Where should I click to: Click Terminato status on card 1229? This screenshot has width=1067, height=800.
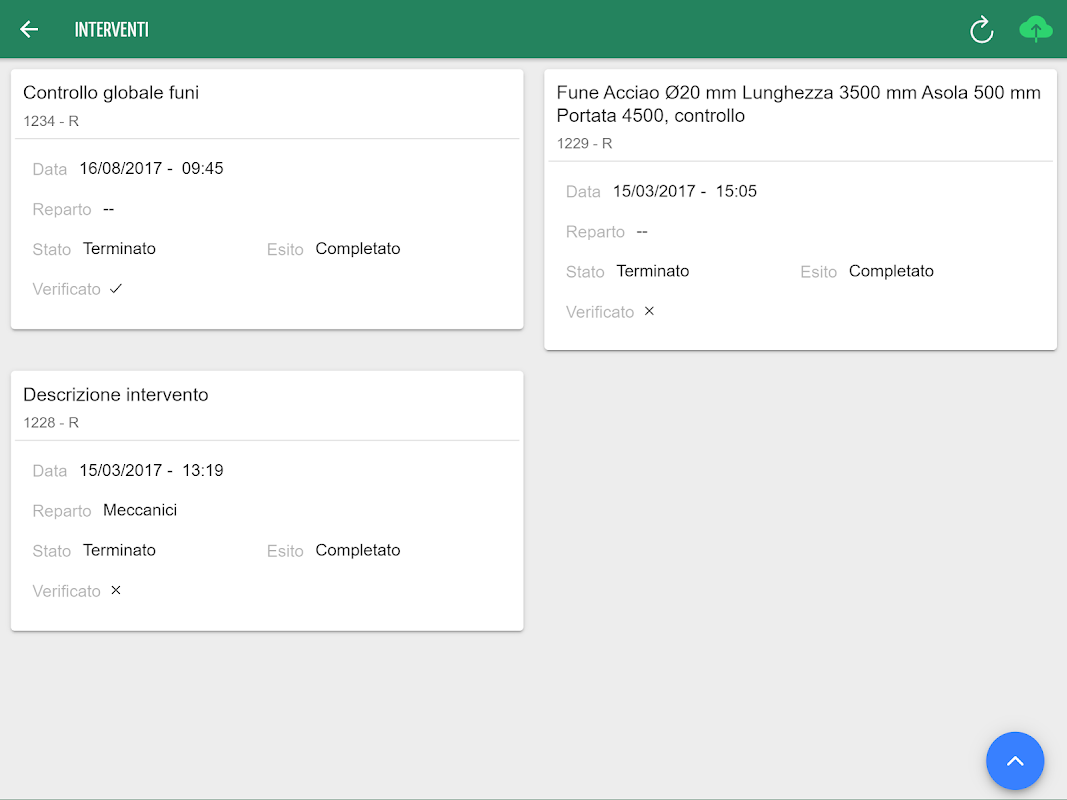[x=653, y=271]
